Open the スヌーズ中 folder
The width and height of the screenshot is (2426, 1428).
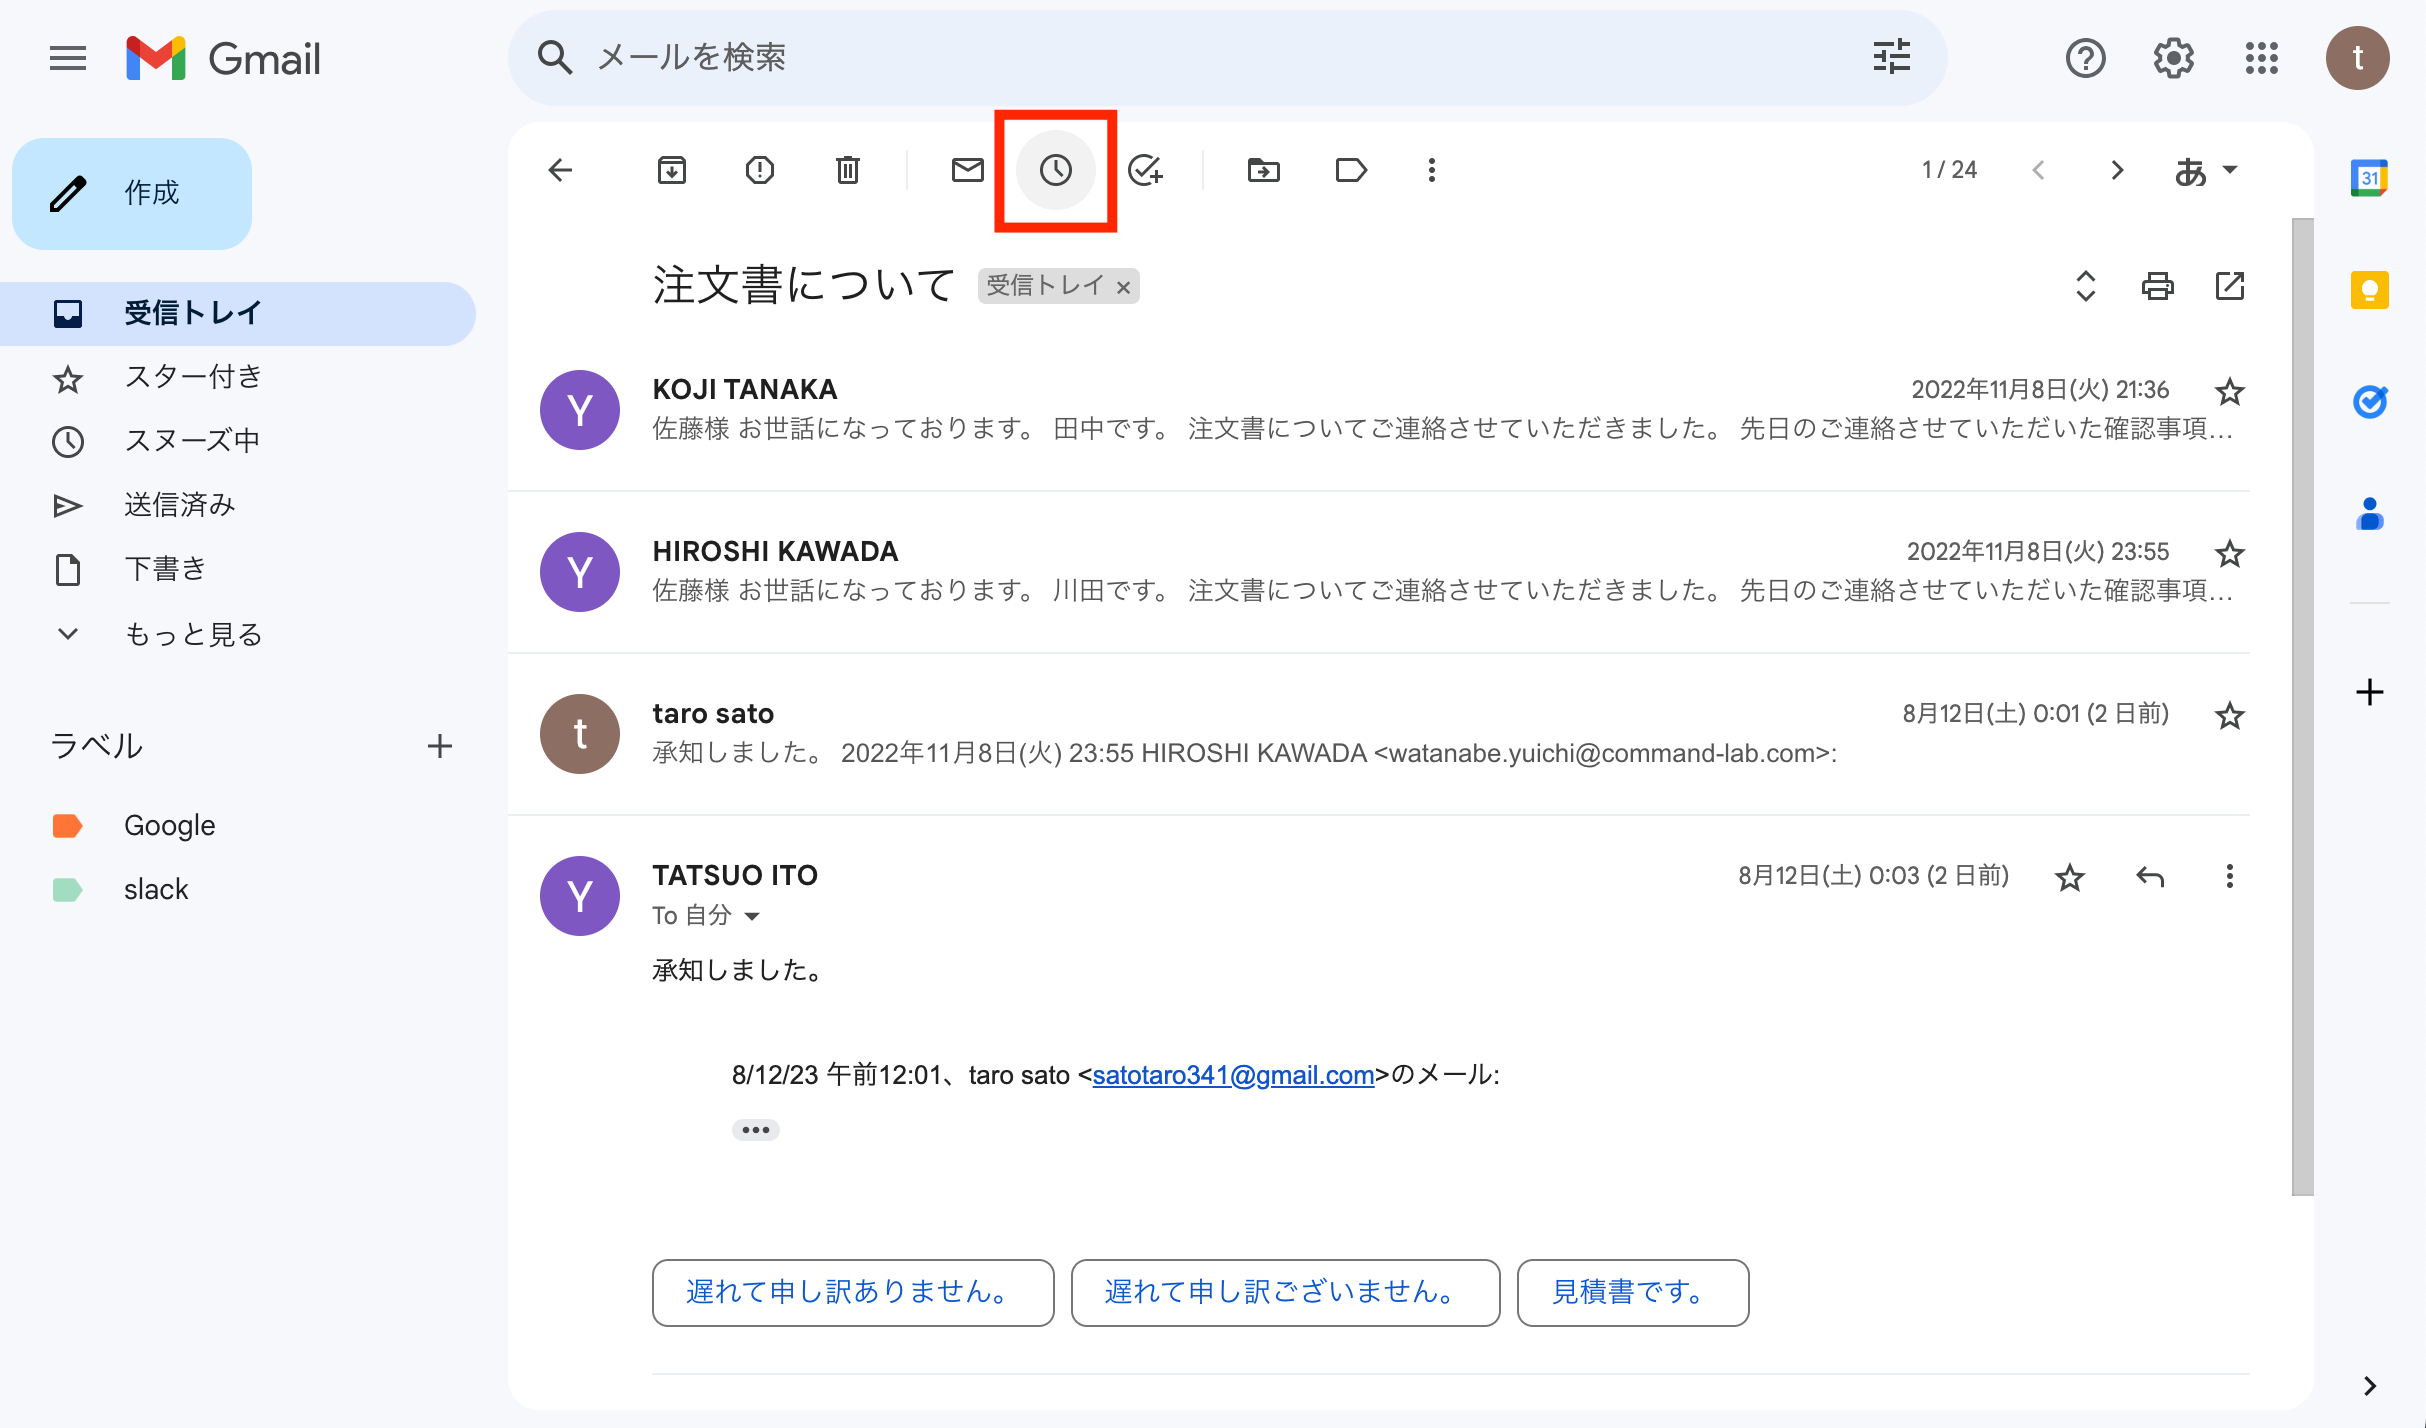pyautogui.click(x=238, y=441)
